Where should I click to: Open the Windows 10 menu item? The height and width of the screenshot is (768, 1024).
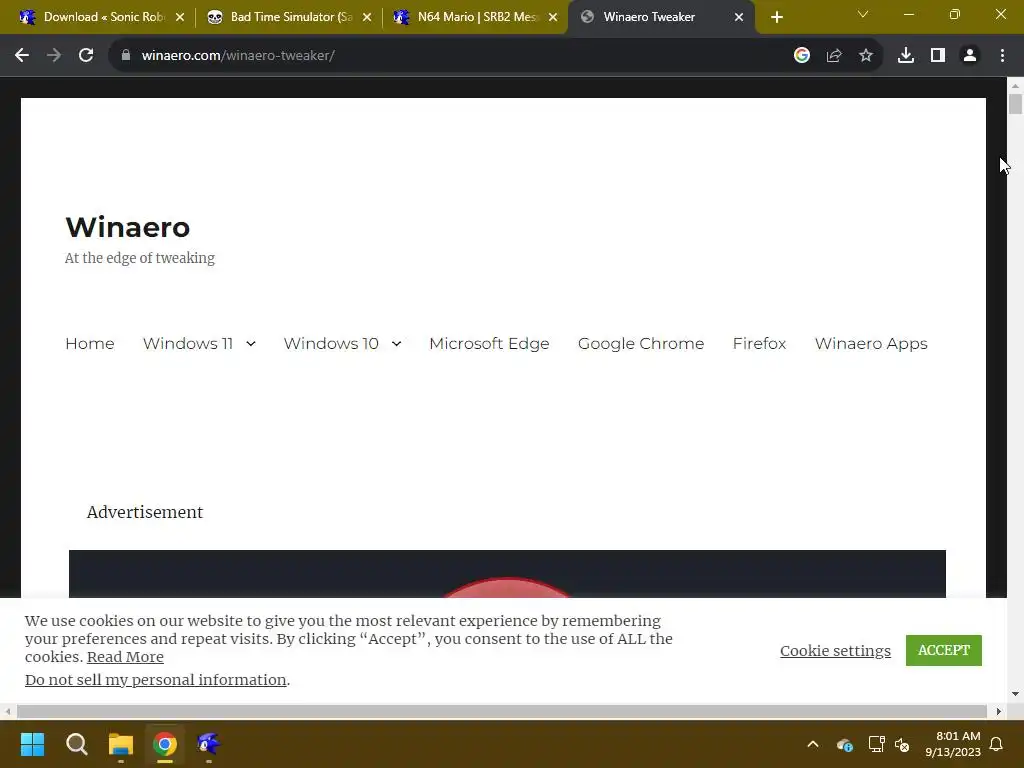pyautogui.click(x=331, y=344)
